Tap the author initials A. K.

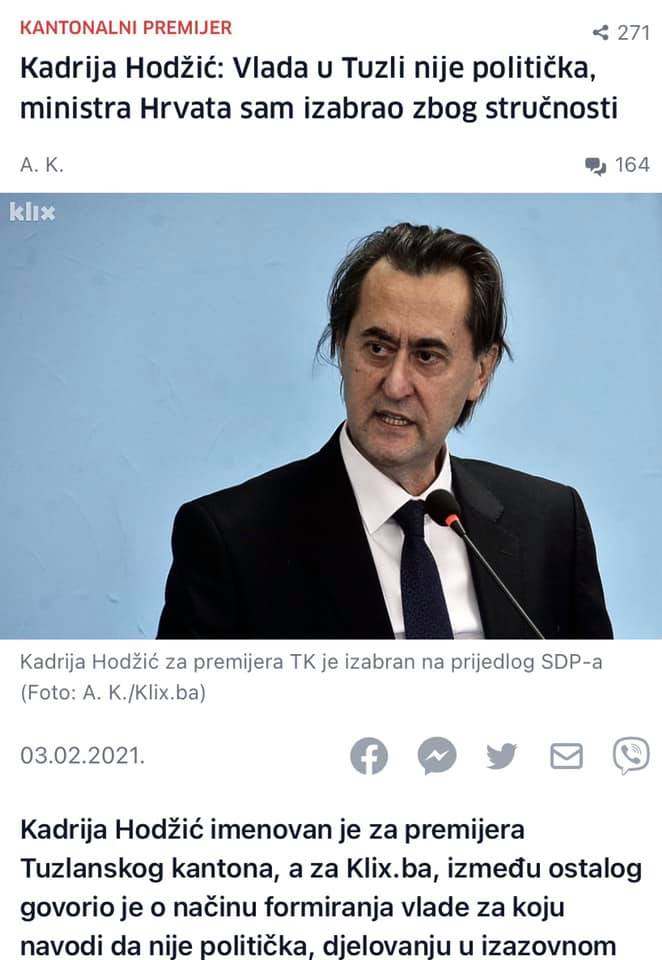(42, 165)
